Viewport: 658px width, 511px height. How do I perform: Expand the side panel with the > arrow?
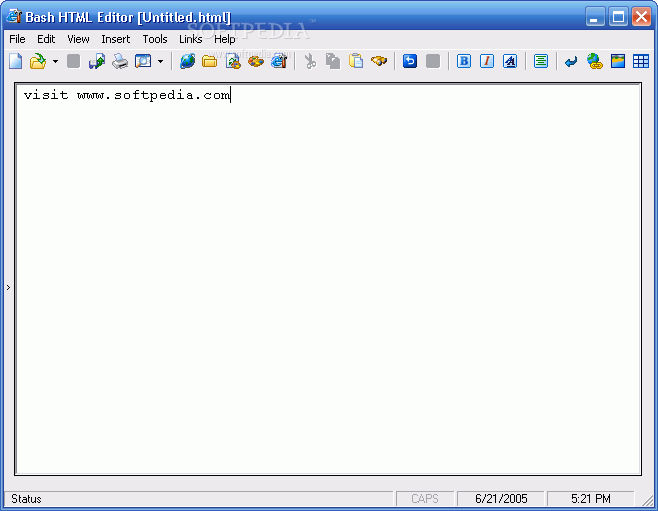coord(8,287)
